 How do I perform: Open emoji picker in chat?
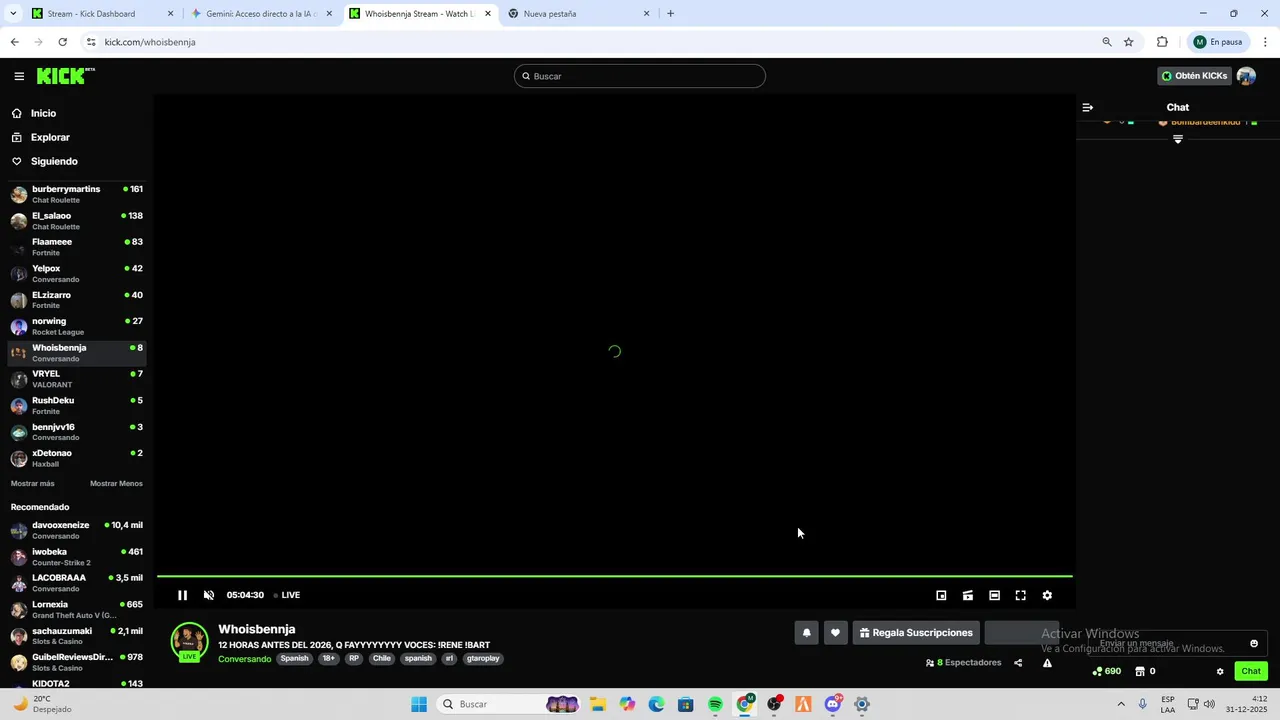(x=1254, y=644)
